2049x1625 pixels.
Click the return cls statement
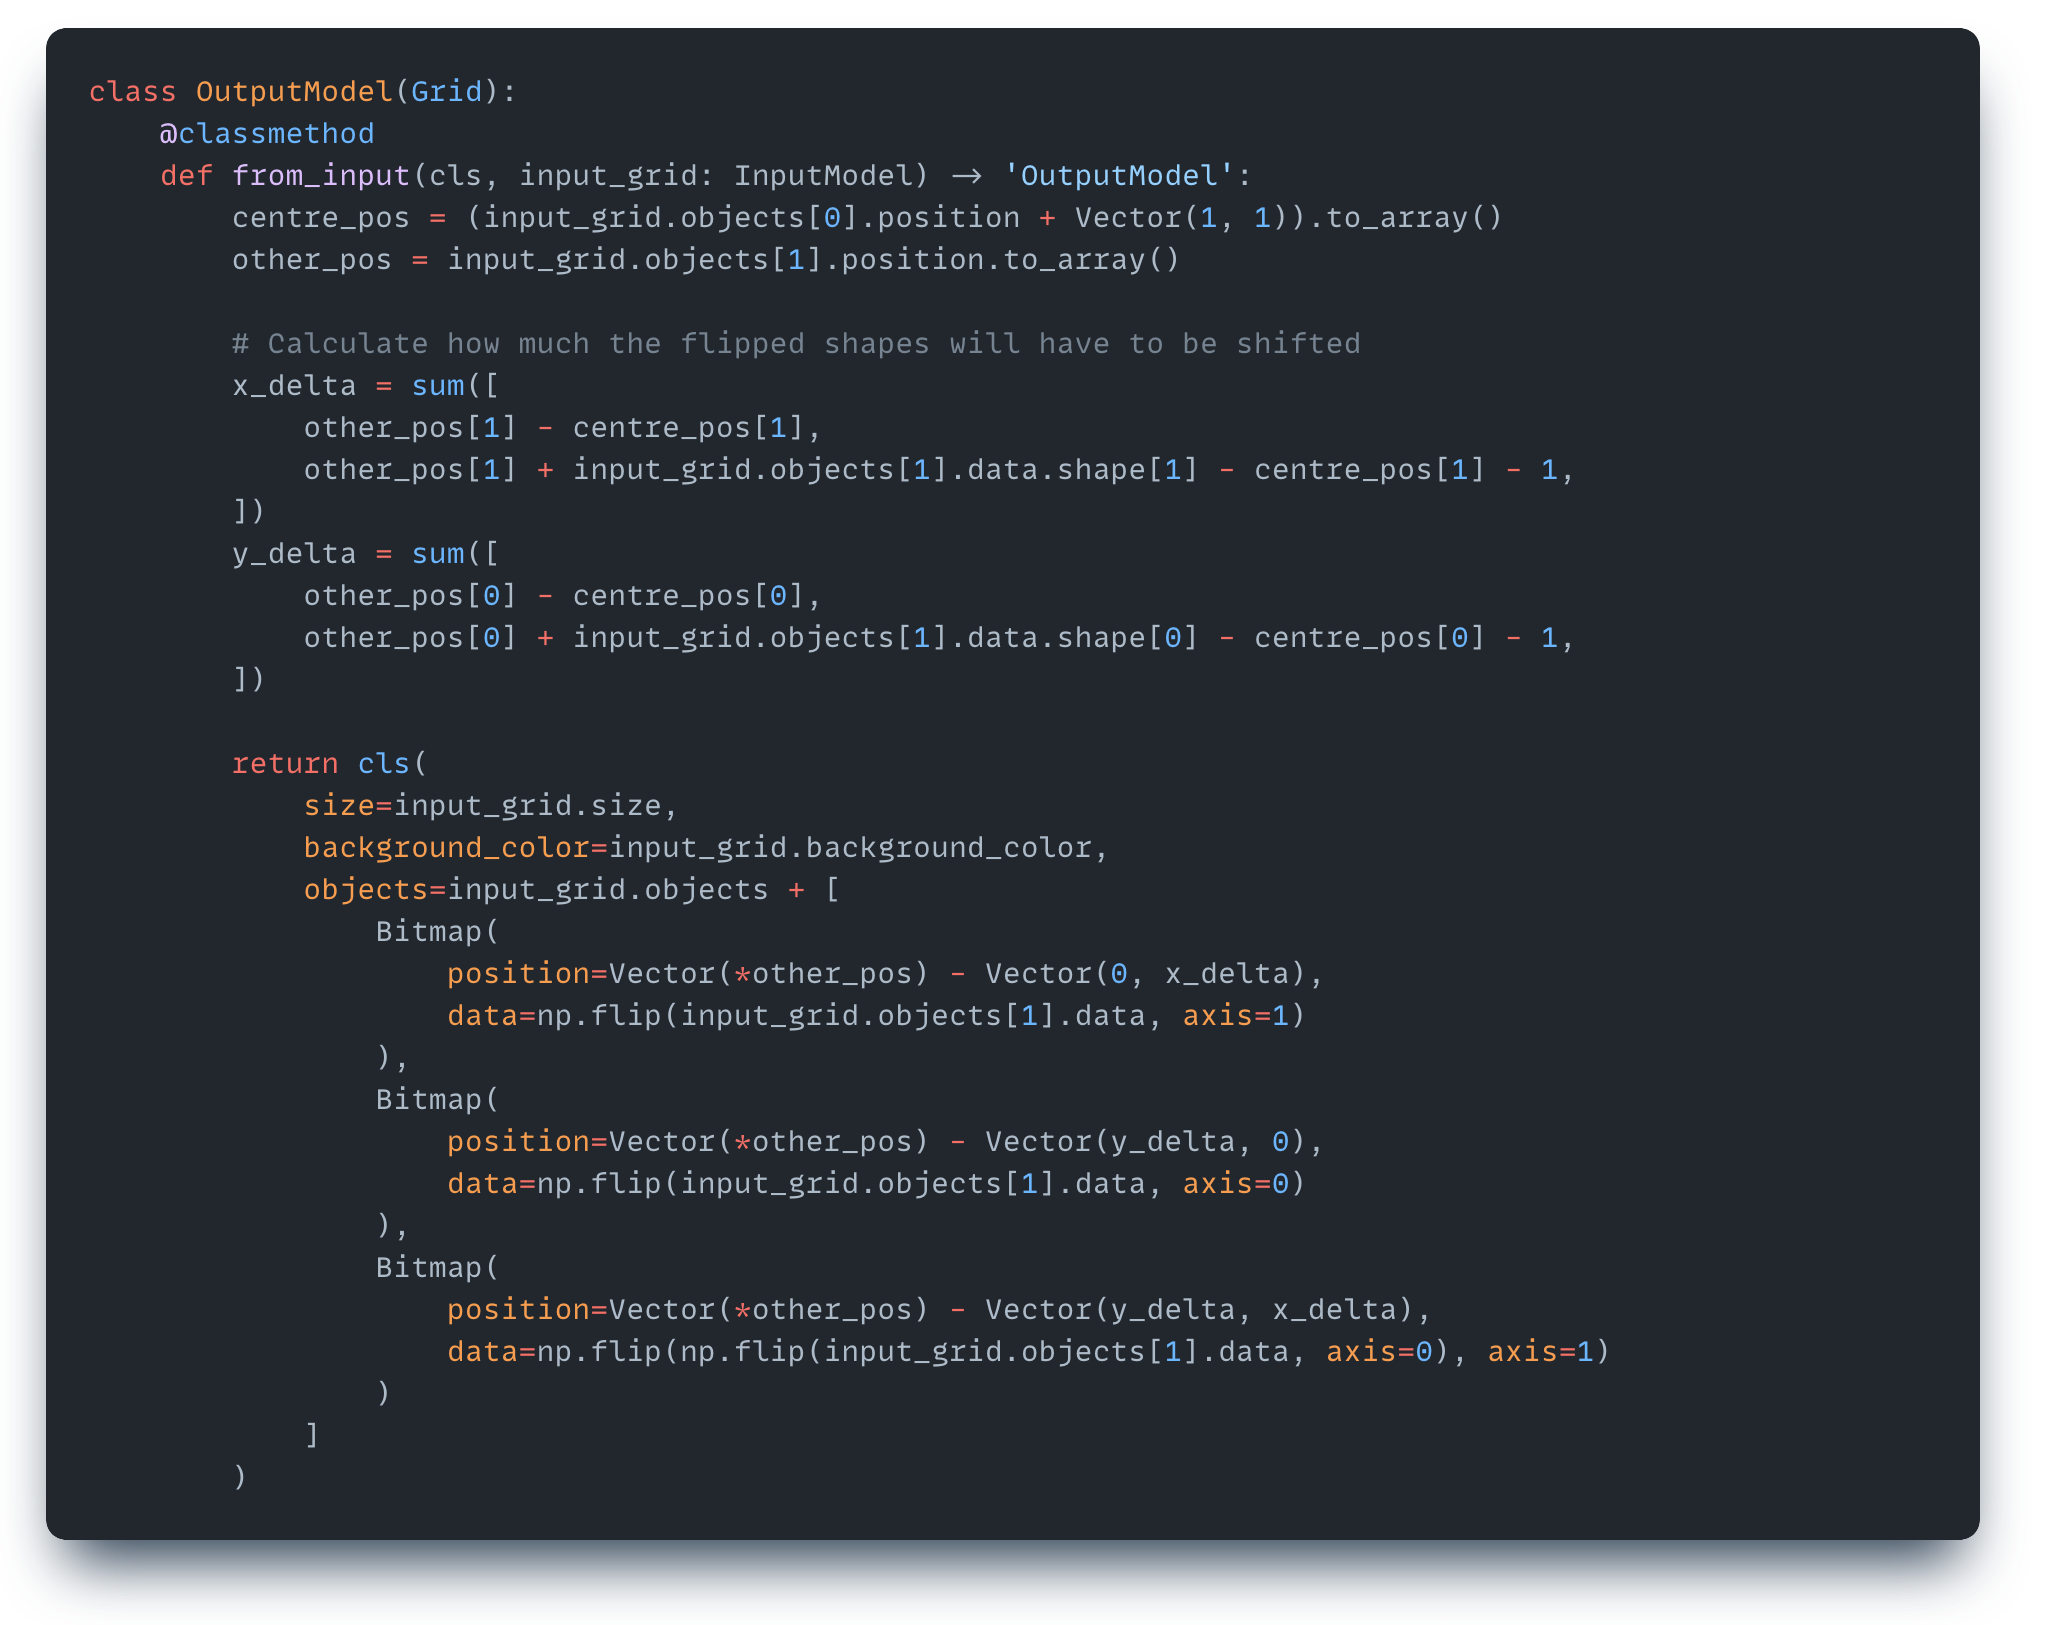coord(330,763)
